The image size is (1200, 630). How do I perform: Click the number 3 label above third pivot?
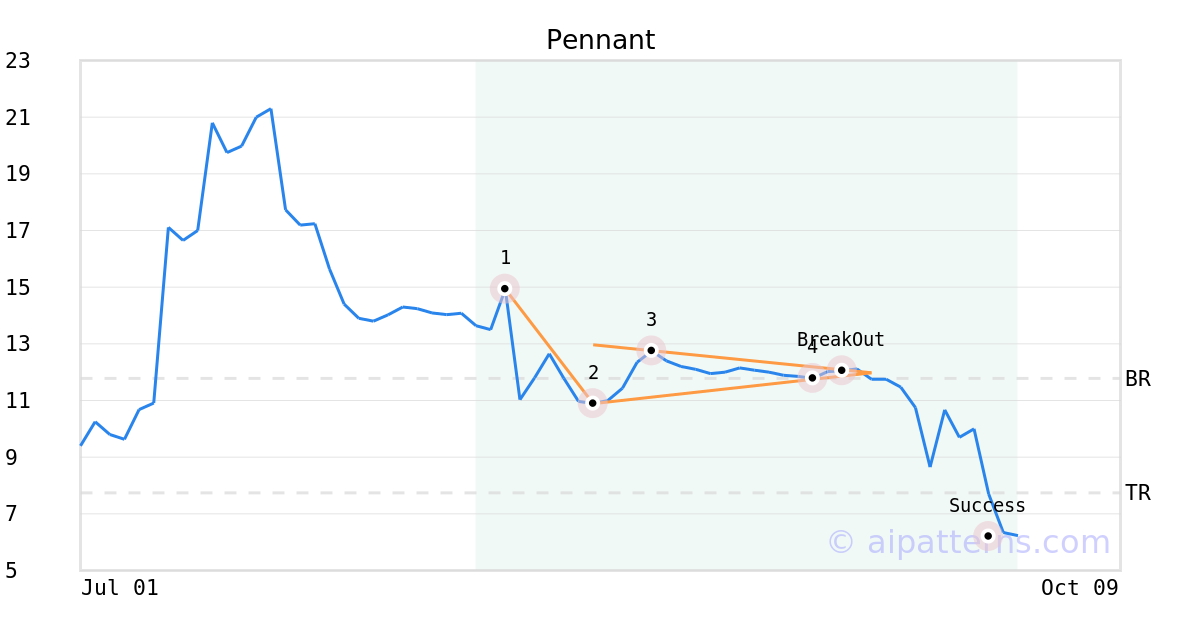coord(651,320)
